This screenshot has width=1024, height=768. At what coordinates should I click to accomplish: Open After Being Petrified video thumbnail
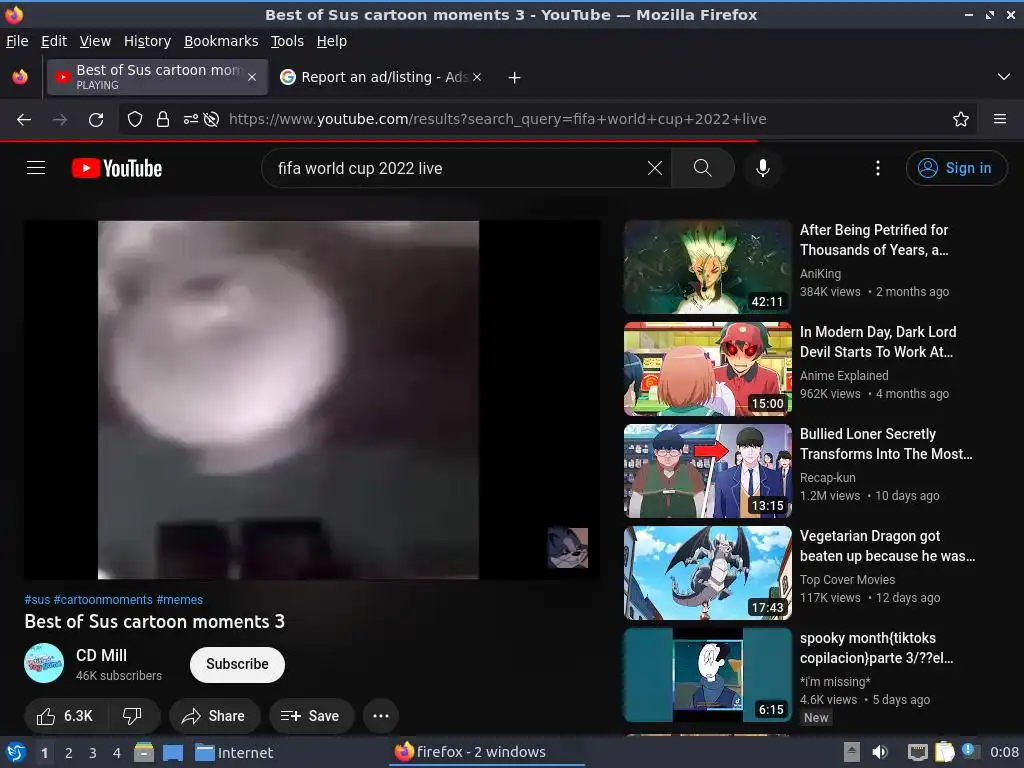pyautogui.click(x=707, y=266)
